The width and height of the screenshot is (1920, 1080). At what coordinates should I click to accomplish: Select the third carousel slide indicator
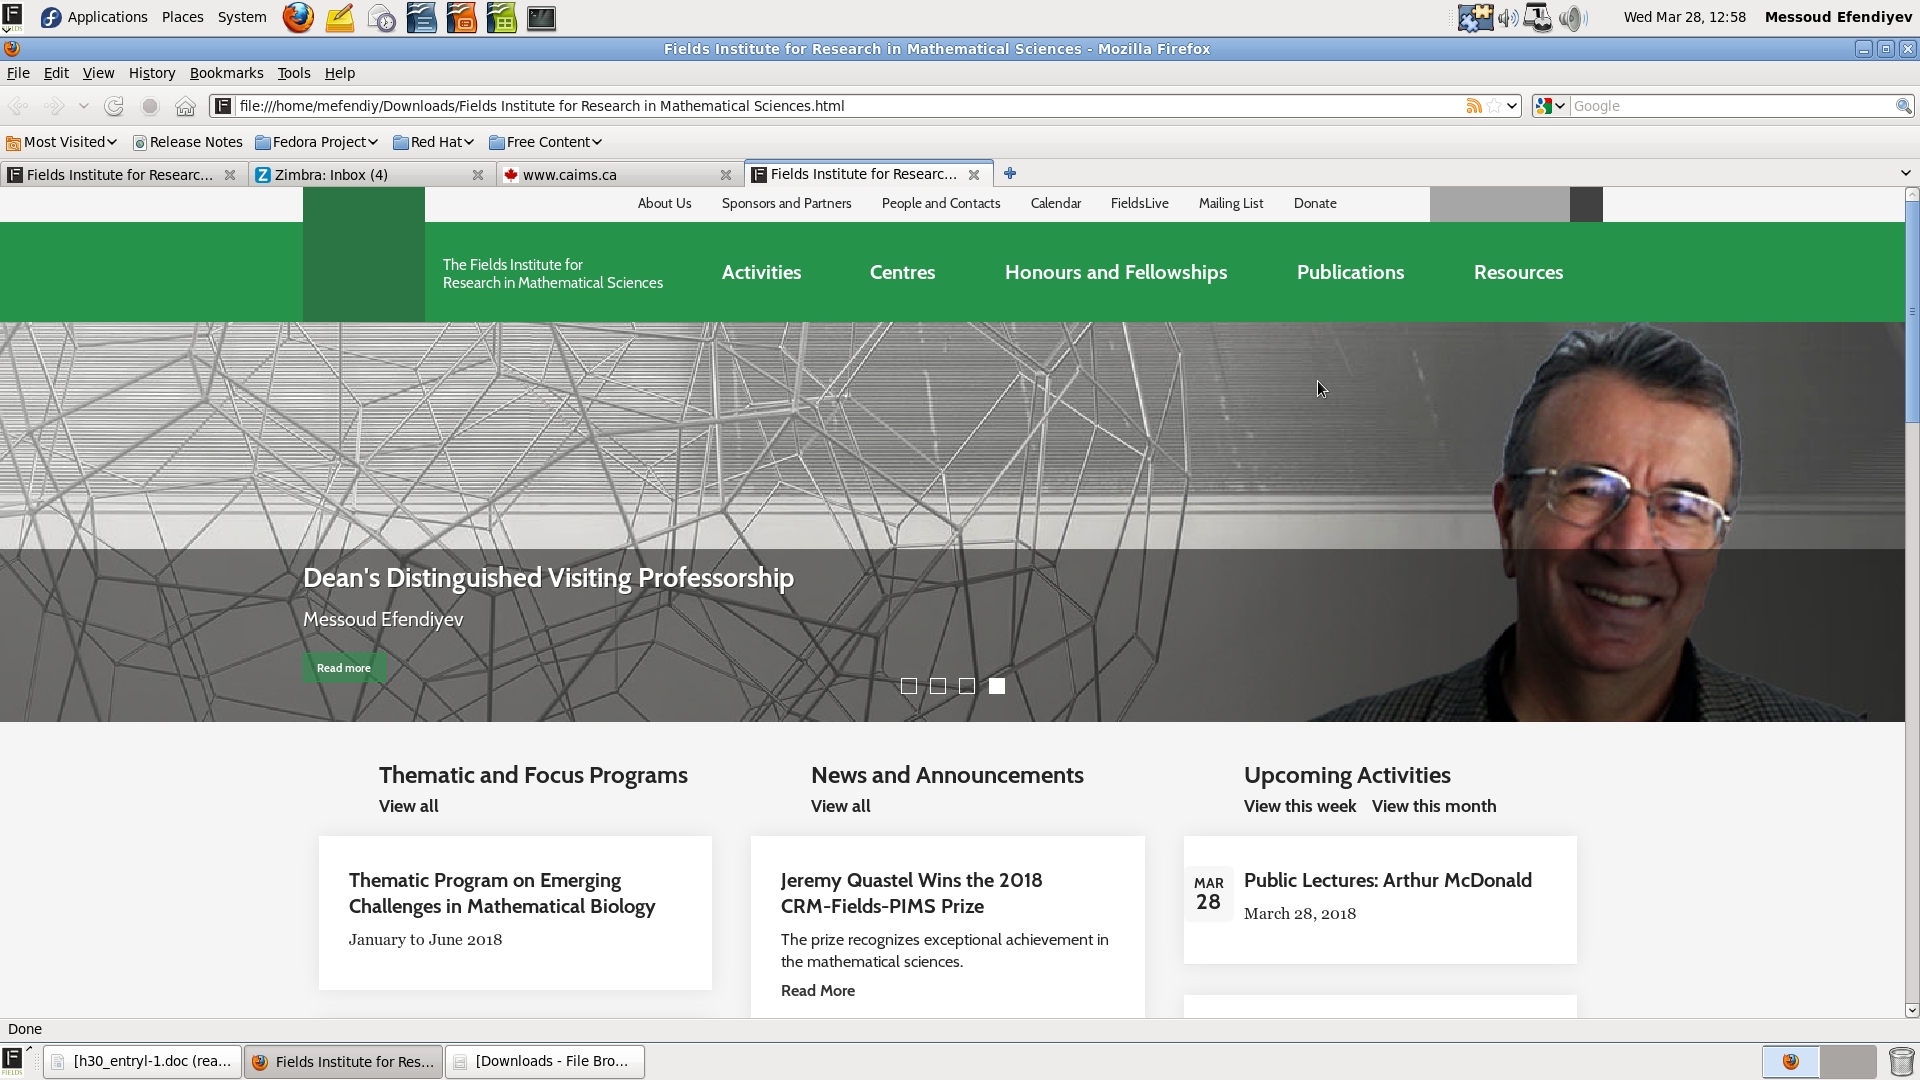click(x=967, y=686)
